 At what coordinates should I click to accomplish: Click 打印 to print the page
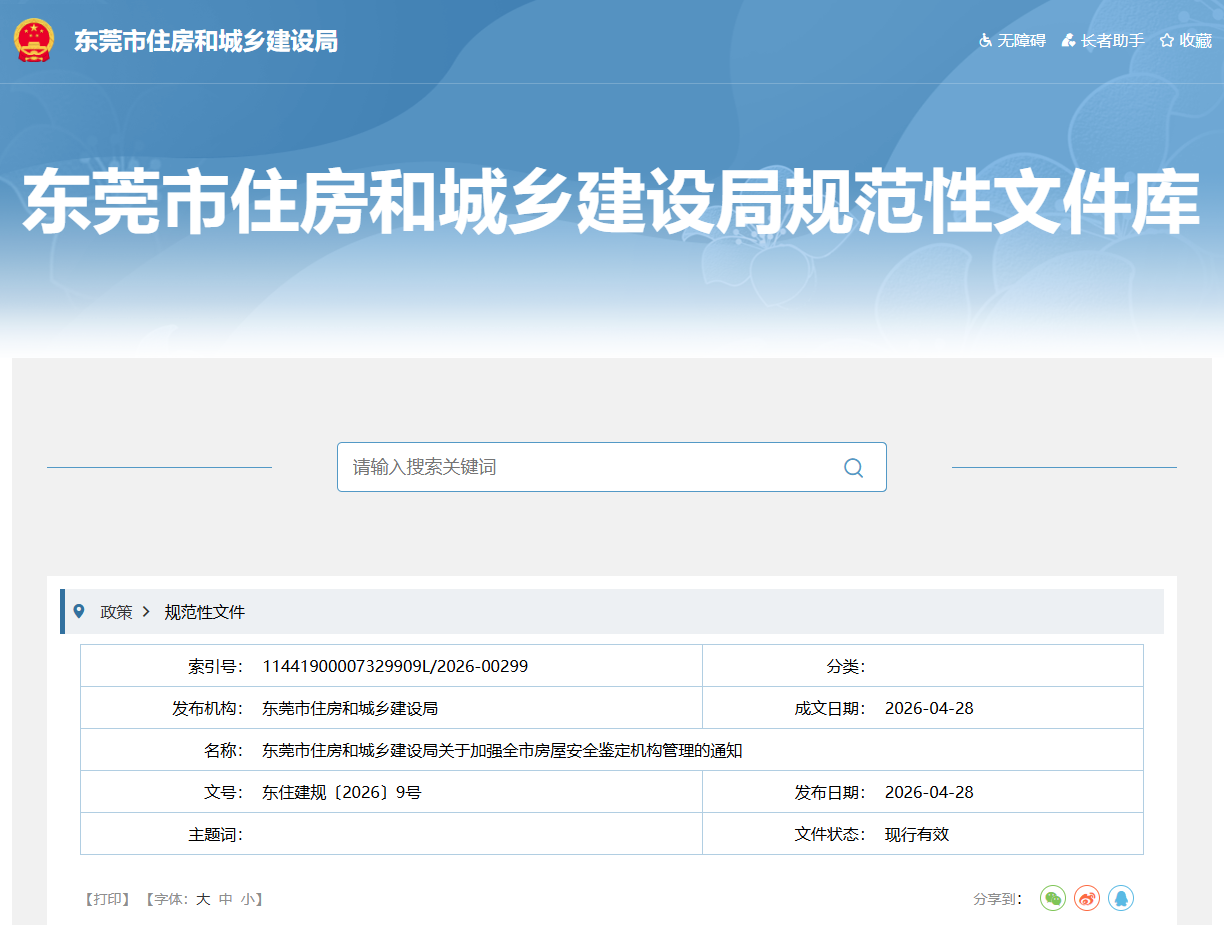[x=107, y=899]
